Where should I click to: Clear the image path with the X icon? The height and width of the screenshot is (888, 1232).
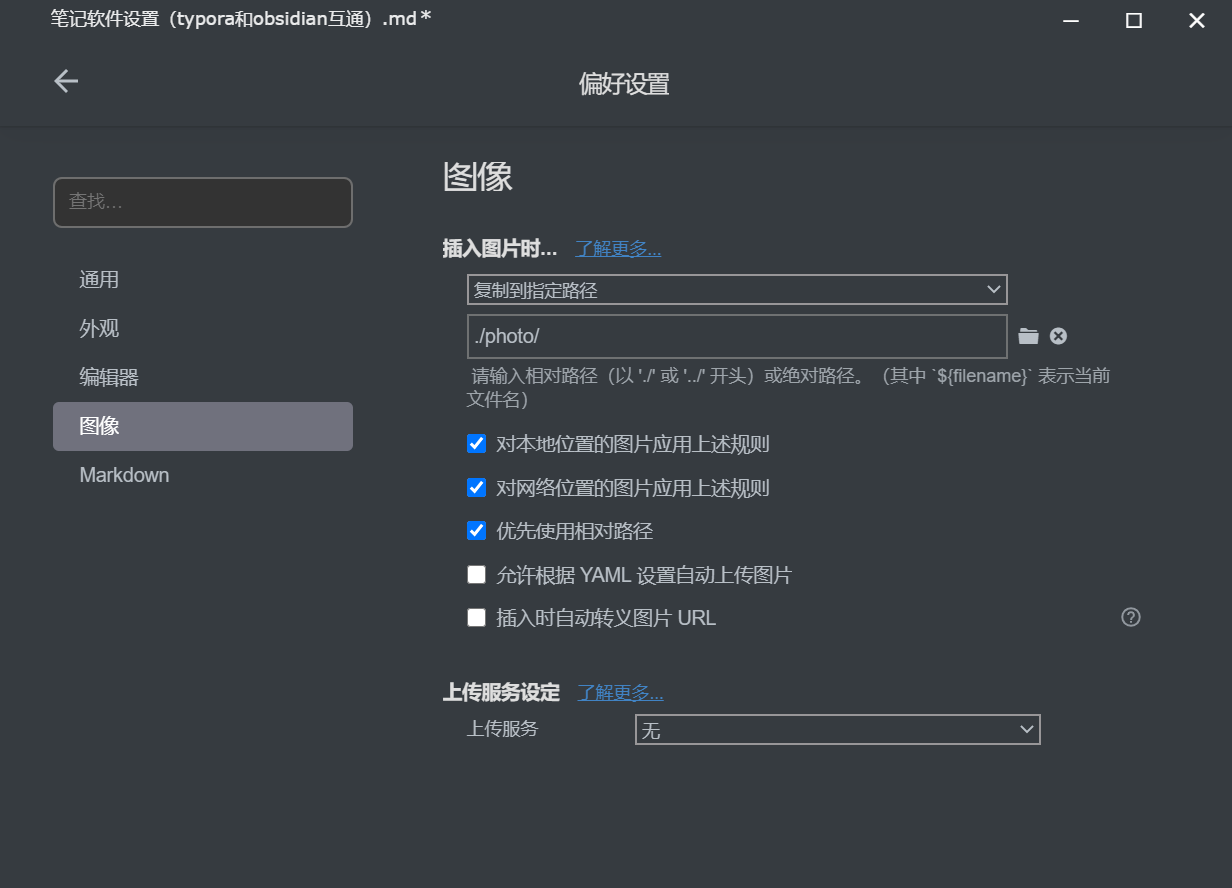(1058, 336)
